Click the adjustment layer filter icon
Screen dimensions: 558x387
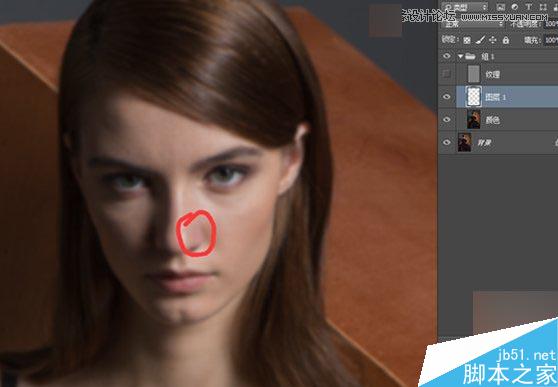[515, 7]
